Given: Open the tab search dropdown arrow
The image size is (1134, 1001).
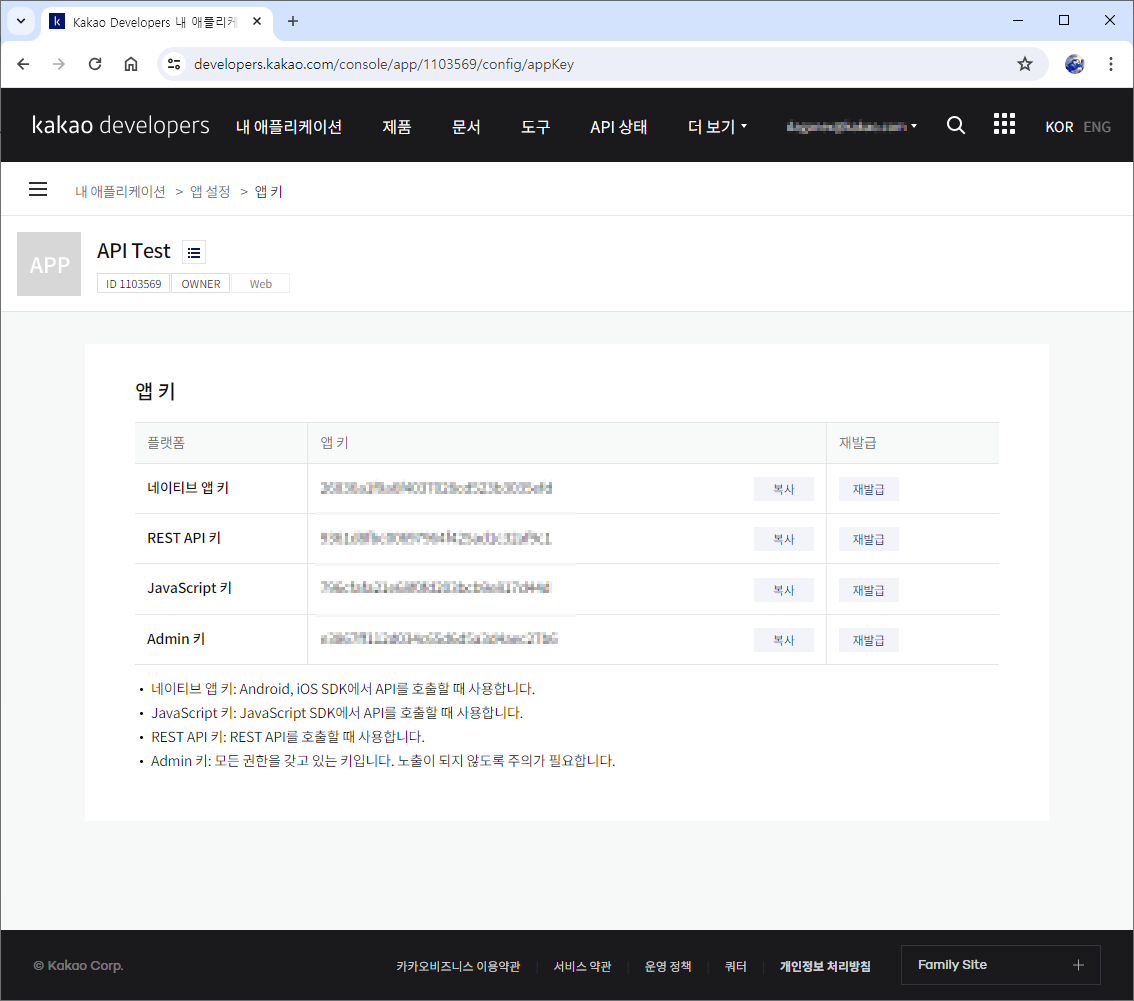Looking at the screenshot, I should [21, 21].
